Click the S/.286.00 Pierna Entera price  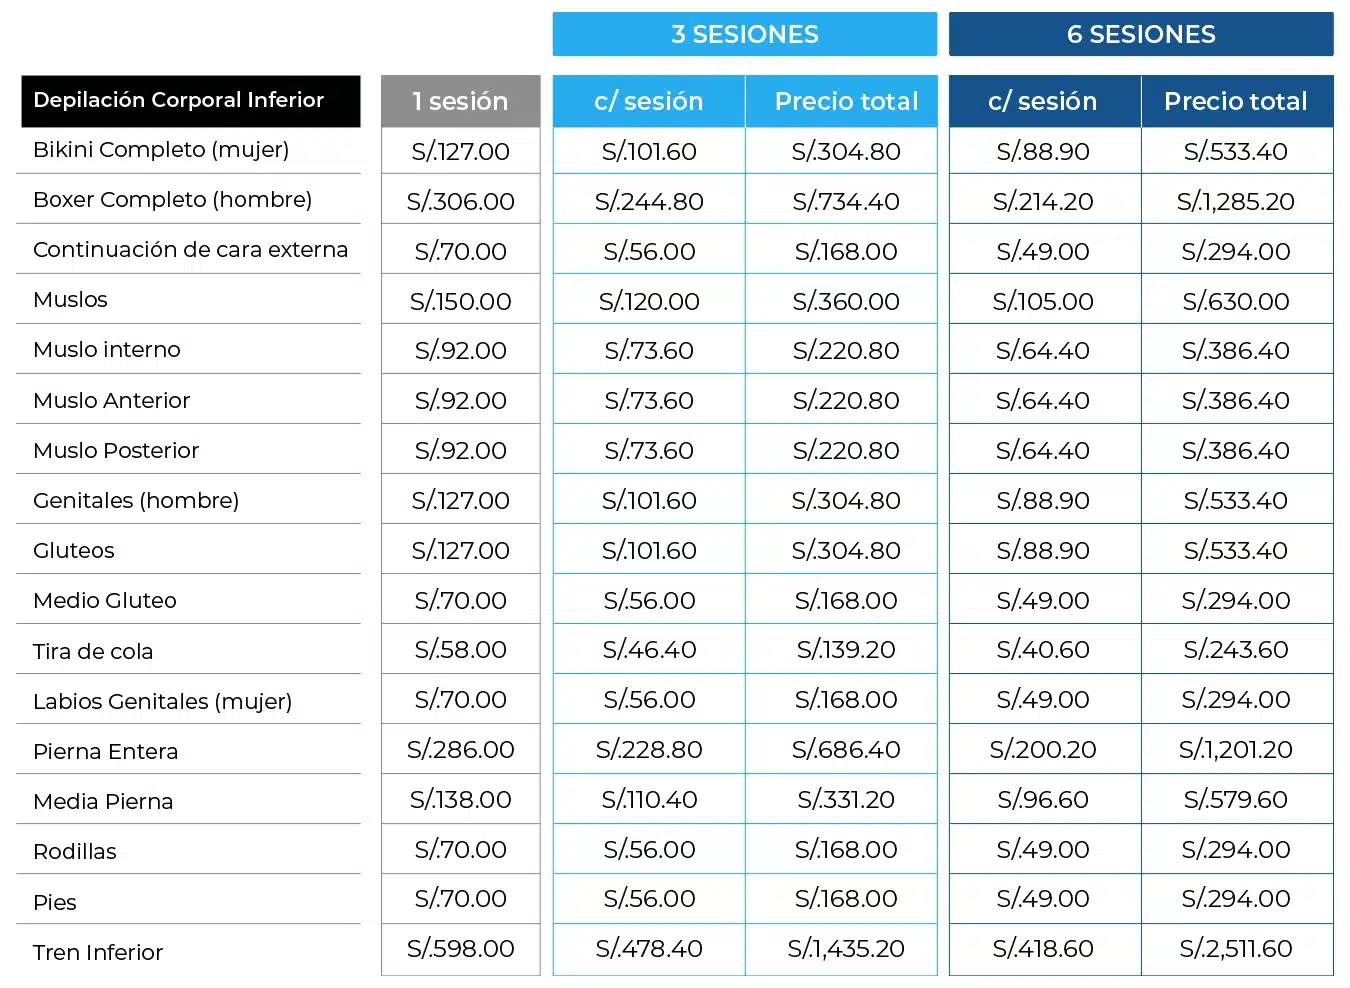click(460, 750)
